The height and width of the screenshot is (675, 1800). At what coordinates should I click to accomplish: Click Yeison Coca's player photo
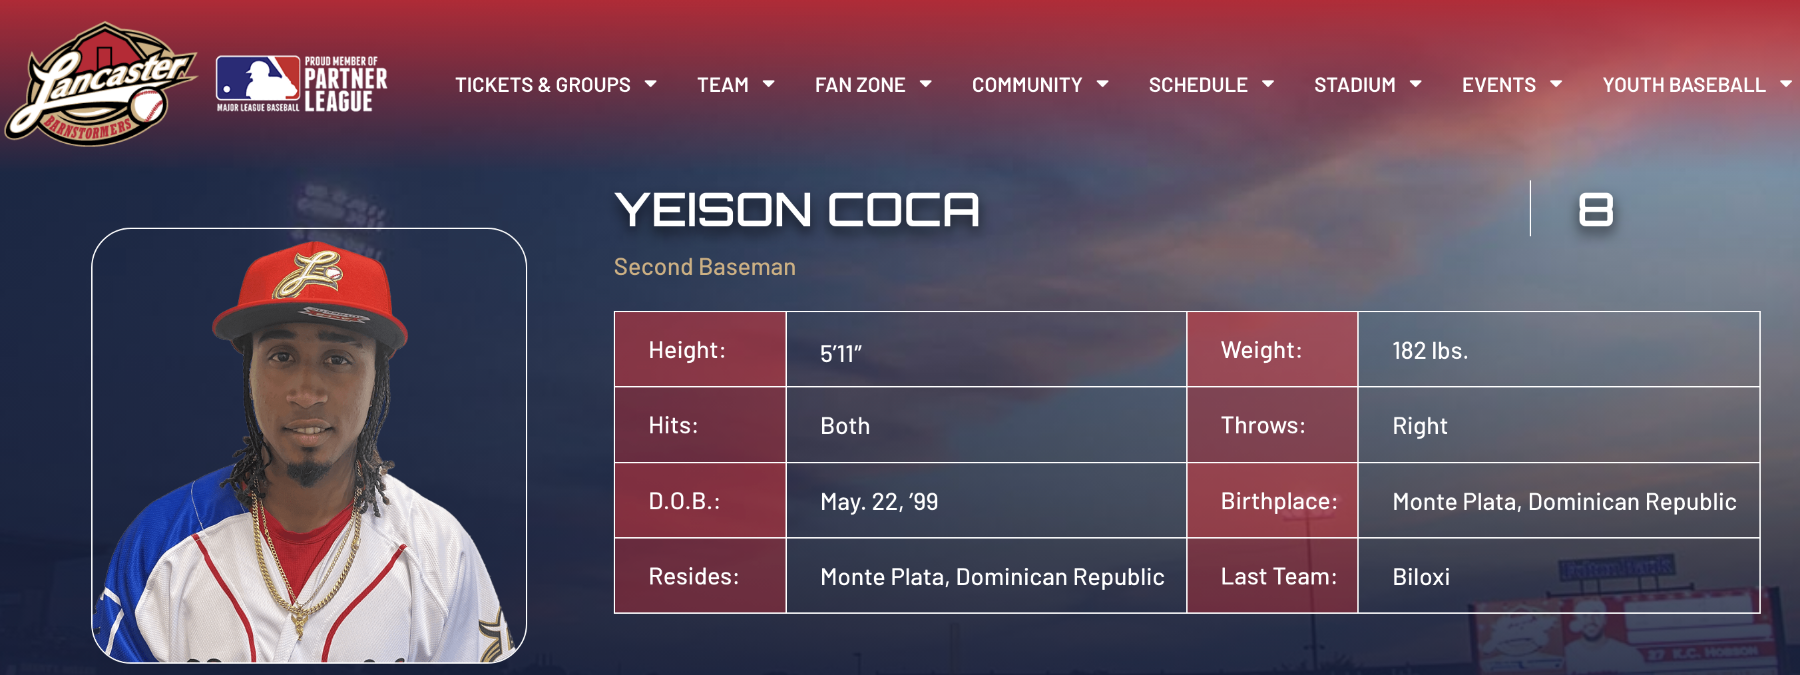coord(309,446)
